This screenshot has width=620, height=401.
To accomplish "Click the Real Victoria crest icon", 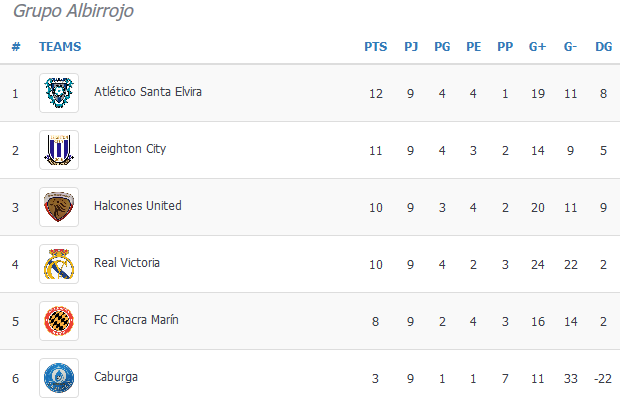I will pos(59,264).
